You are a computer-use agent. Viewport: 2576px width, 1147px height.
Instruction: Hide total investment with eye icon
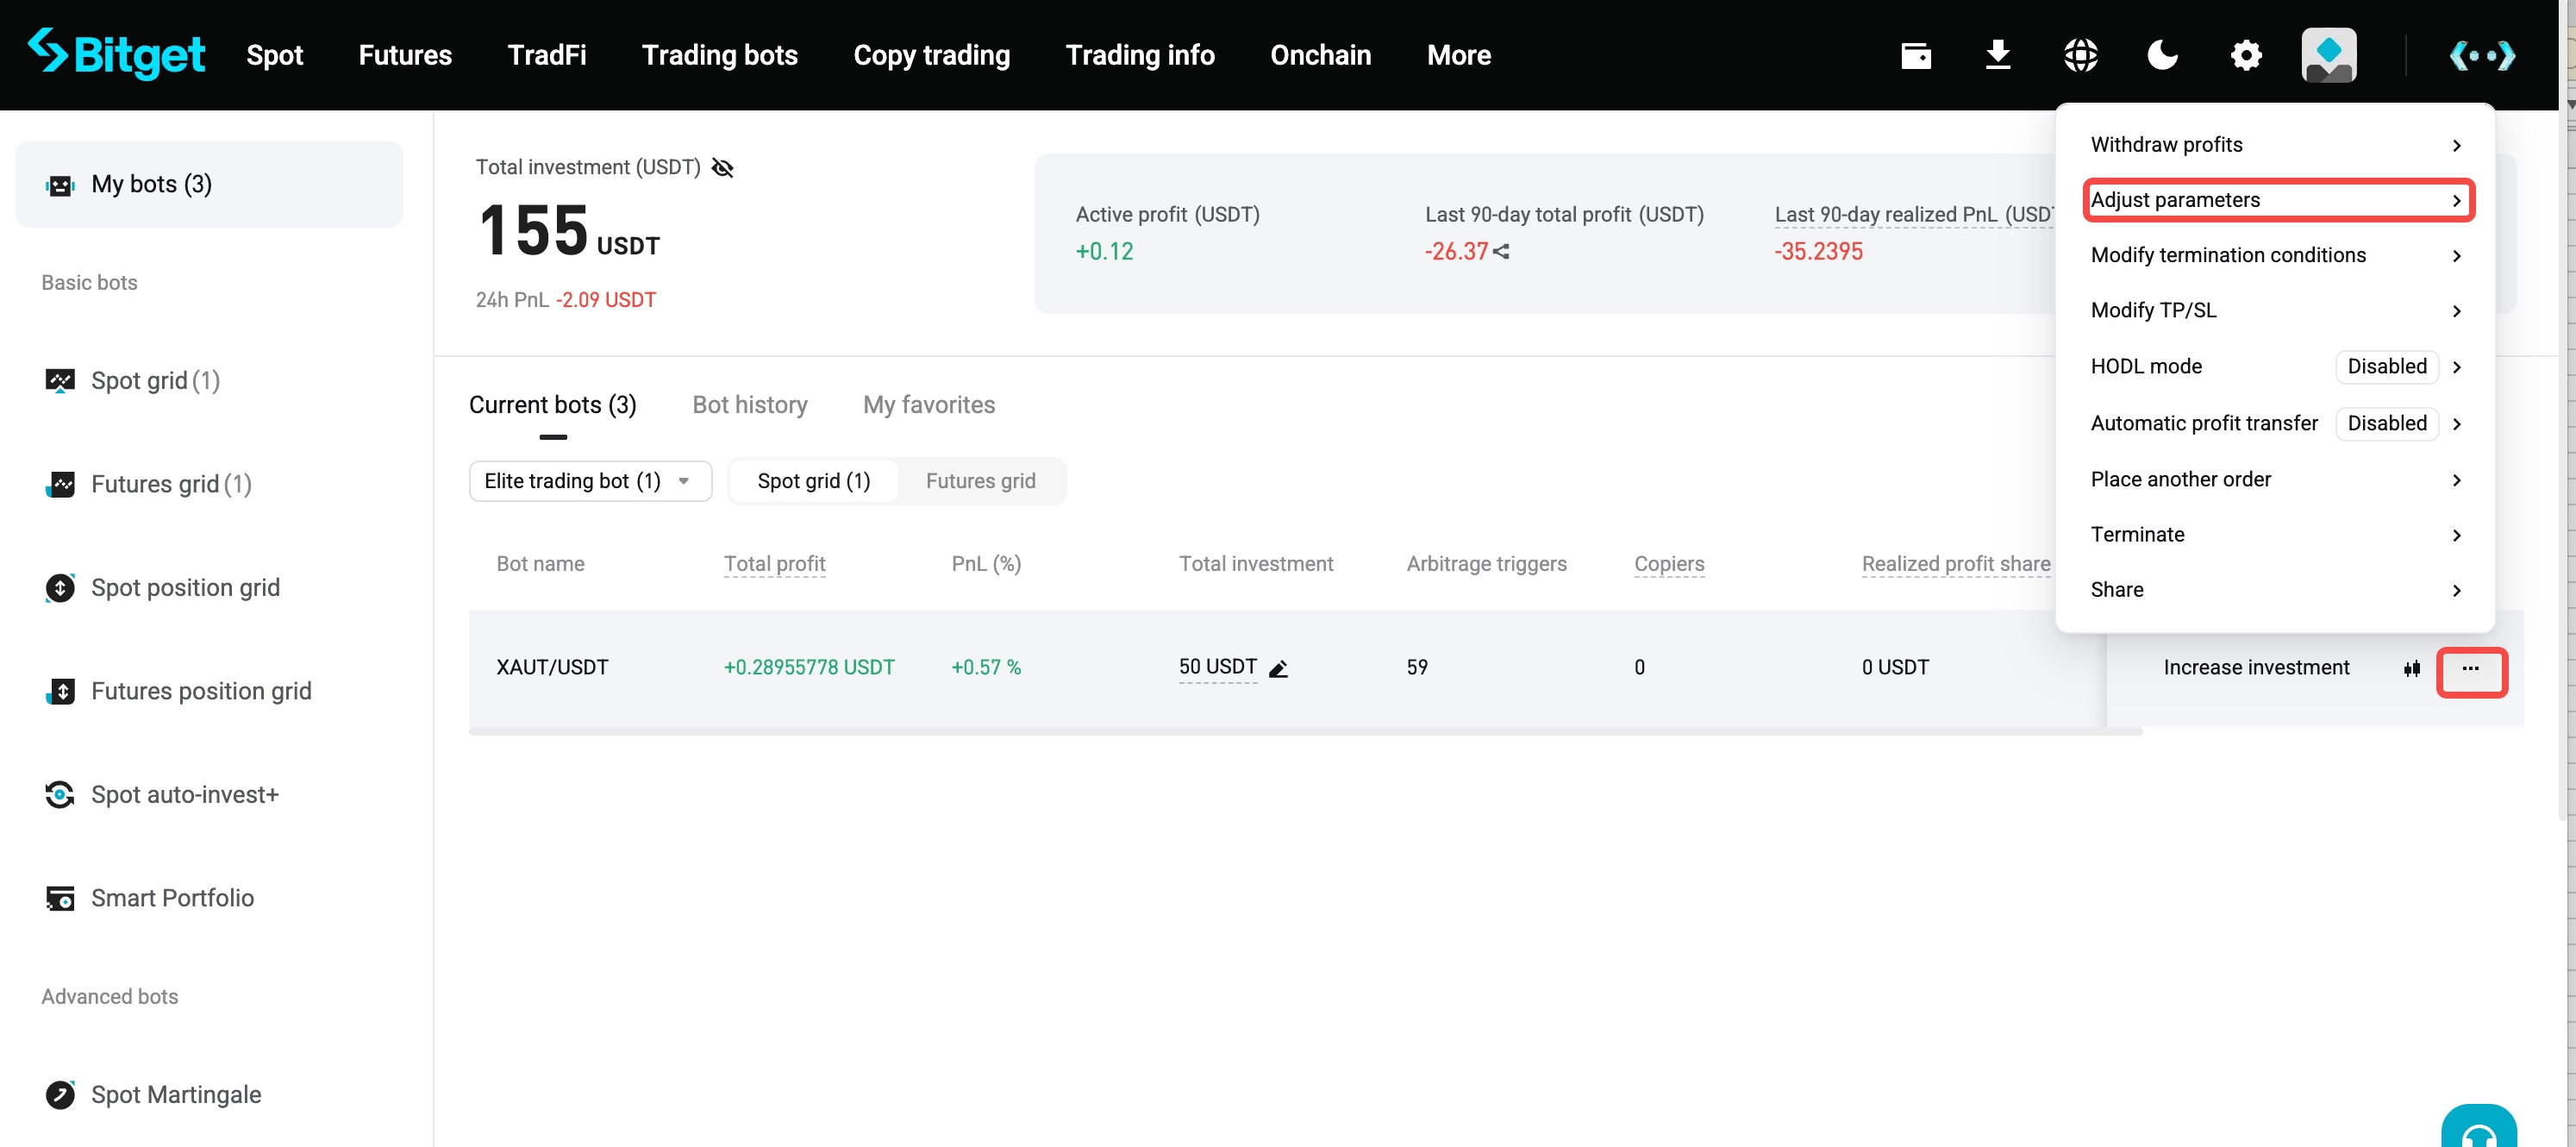point(722,168)
